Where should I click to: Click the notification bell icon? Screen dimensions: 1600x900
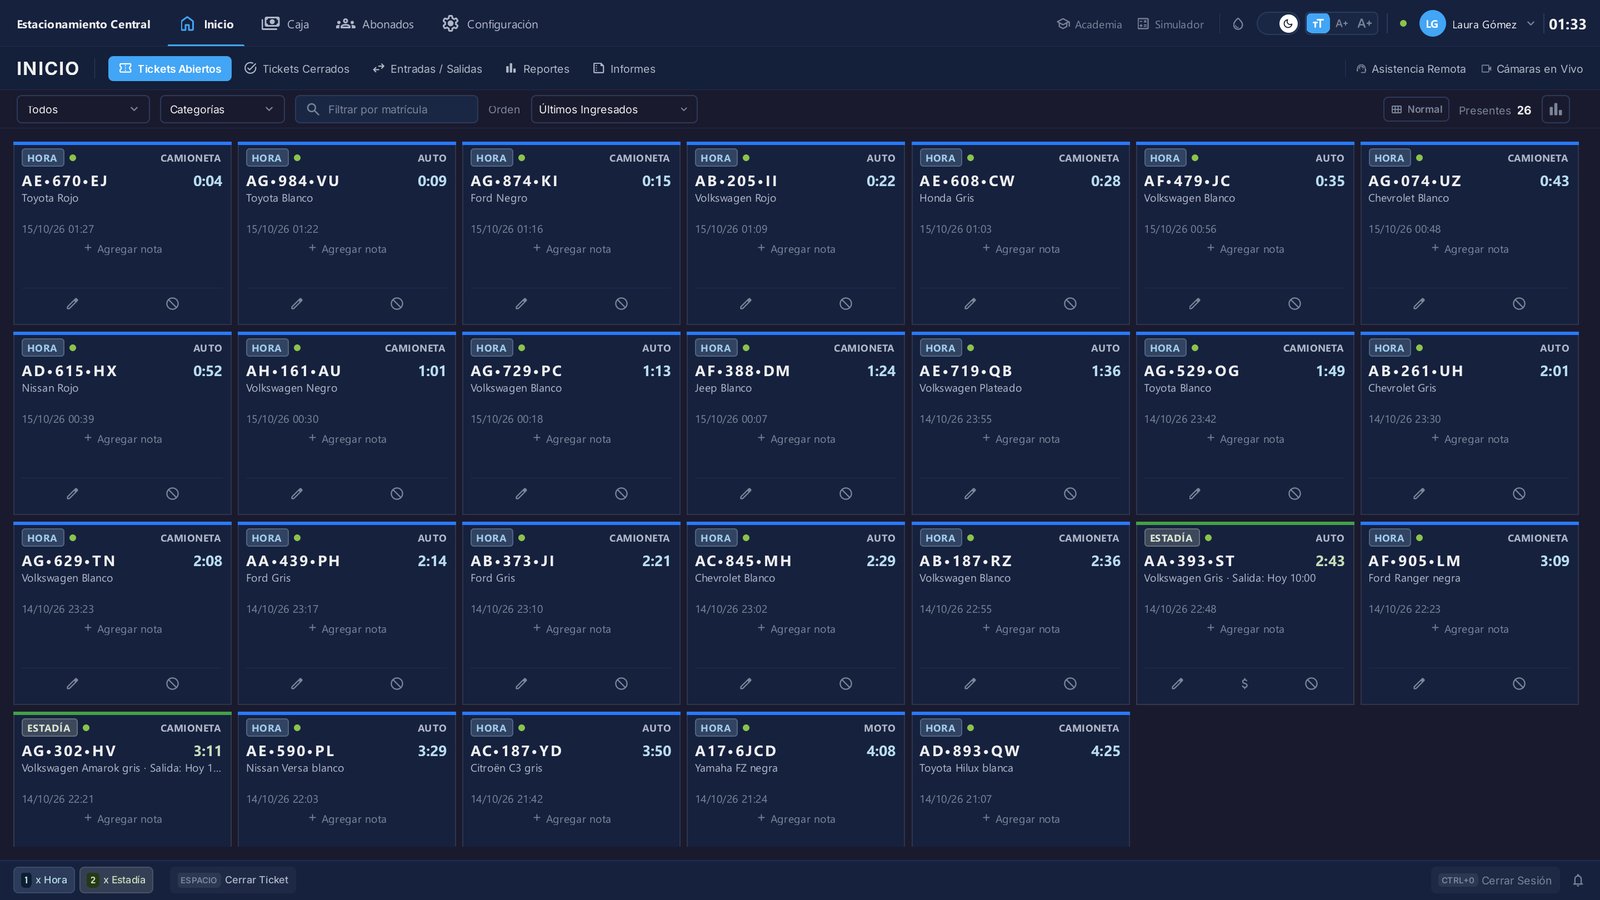[x=1578, y=880]
